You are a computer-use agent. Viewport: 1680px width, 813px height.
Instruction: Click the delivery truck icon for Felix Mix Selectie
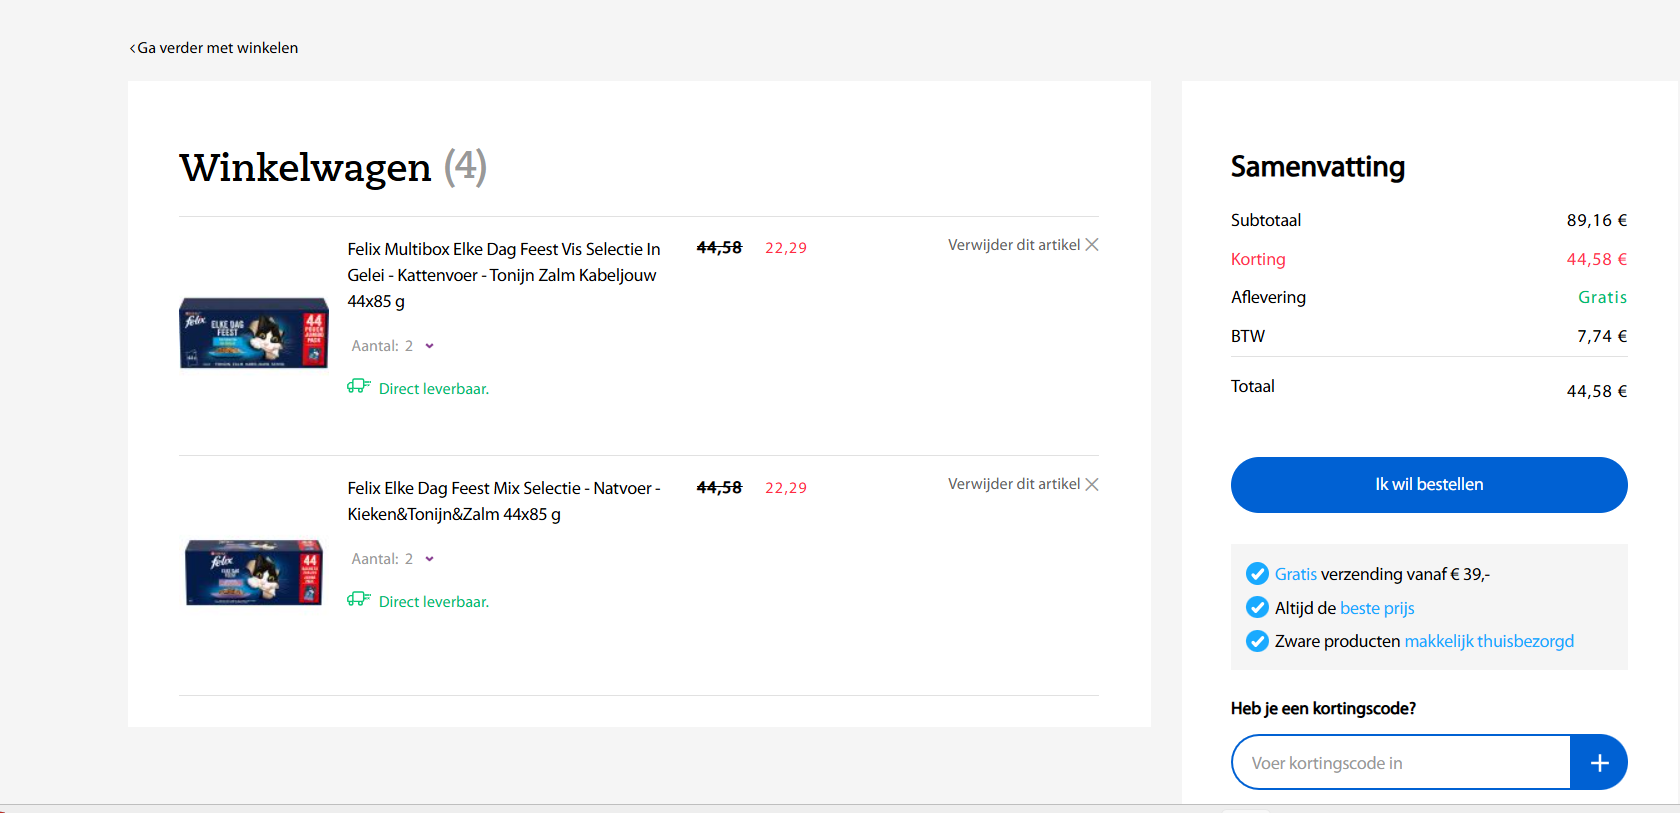[359, 600]
